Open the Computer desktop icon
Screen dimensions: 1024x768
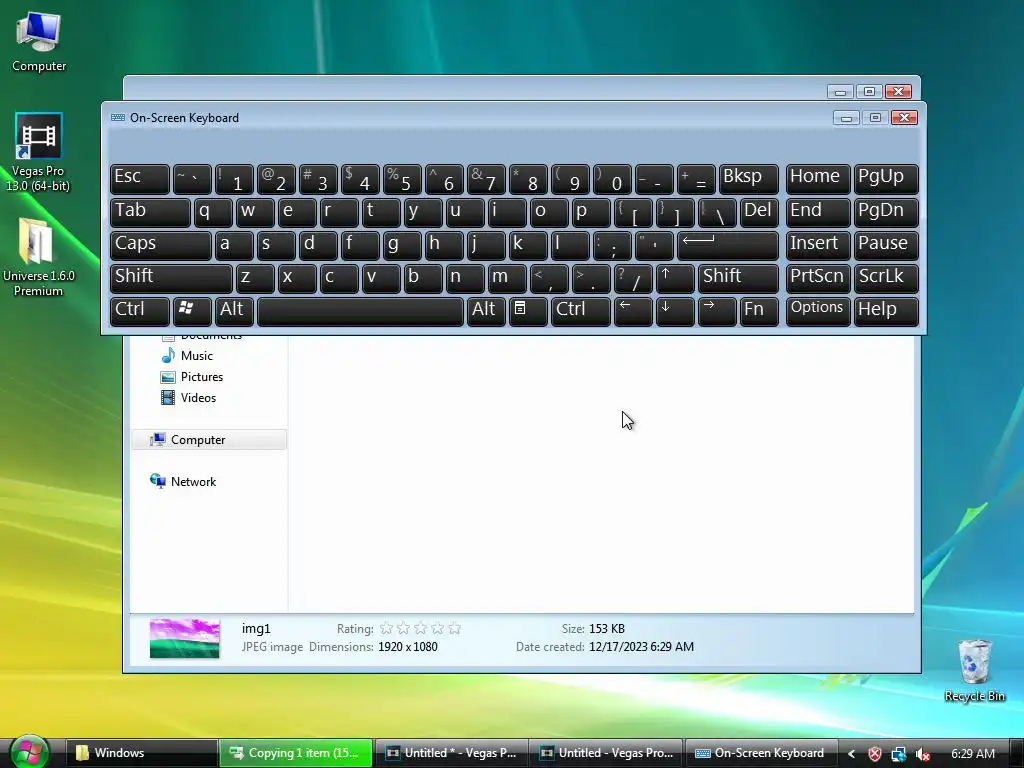pos(39,40)
